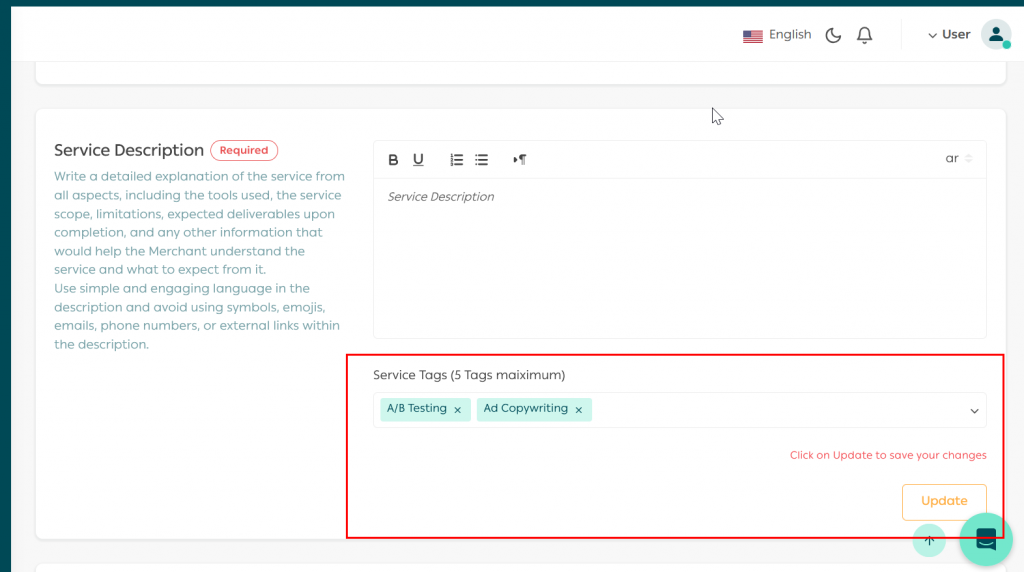This screenshot has height=572, width=1024.
Task: Click inside the Service Description text area
Action: (x=679, y=260)
